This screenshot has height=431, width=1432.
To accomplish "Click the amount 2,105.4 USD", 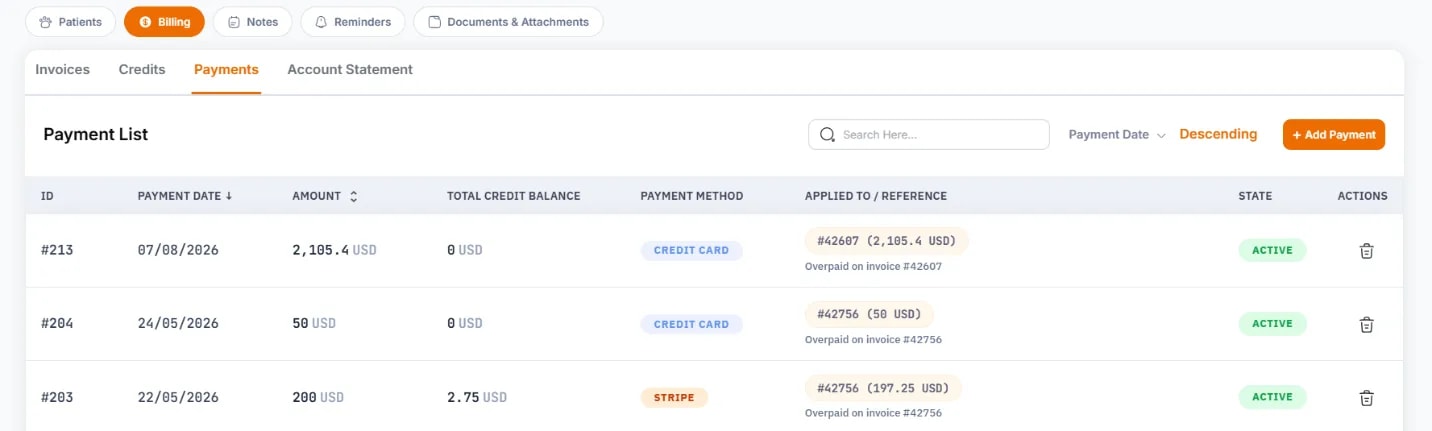I will (x=334, y=251).
